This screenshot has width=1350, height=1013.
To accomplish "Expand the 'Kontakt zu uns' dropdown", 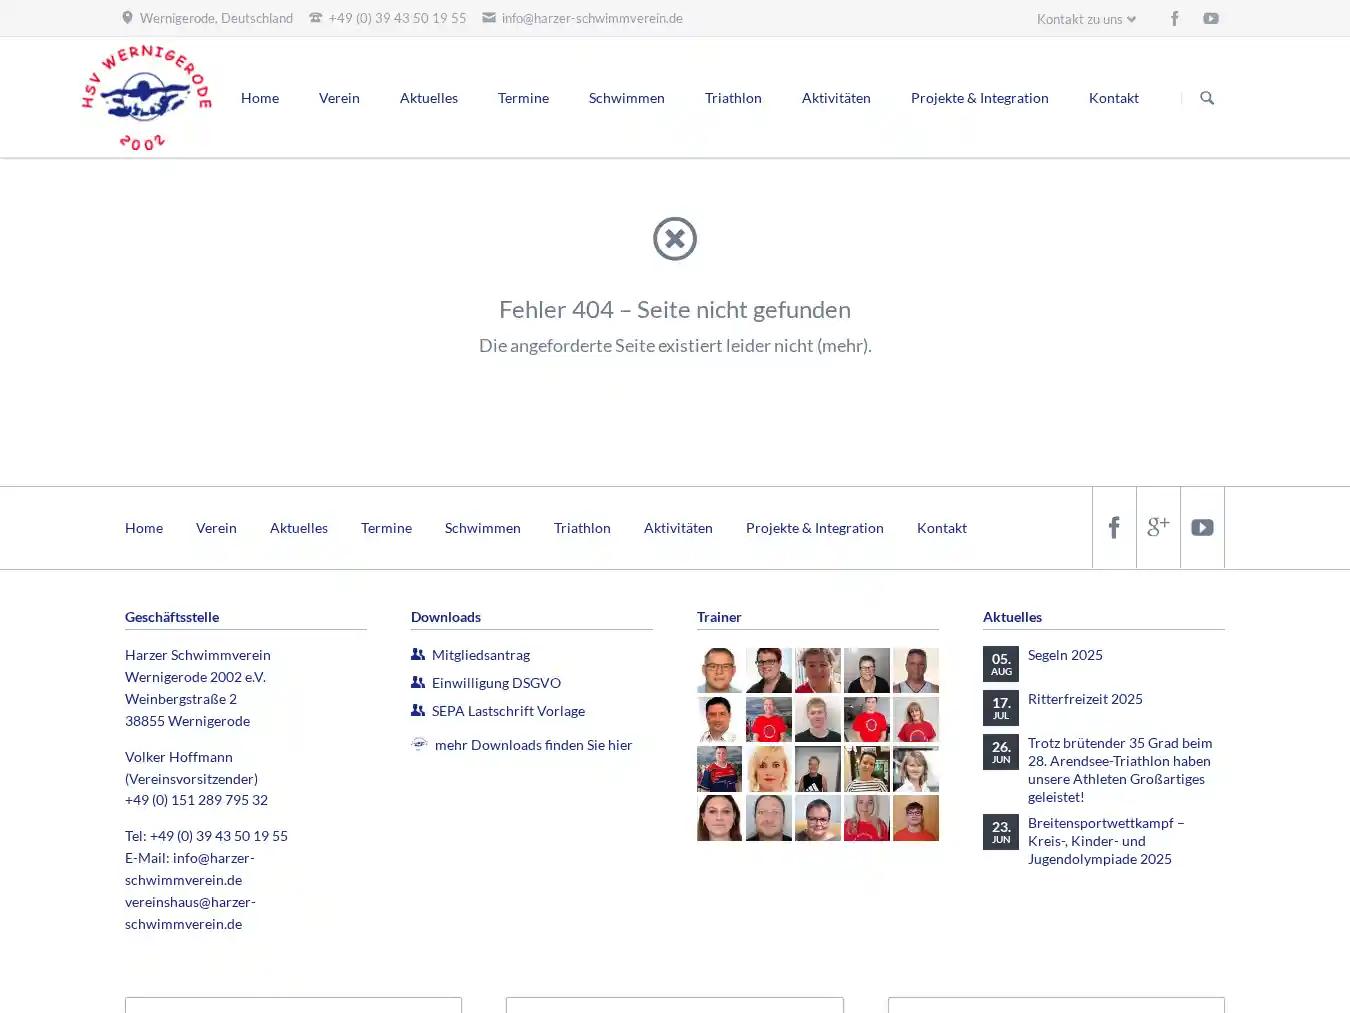I will 1085,18.
